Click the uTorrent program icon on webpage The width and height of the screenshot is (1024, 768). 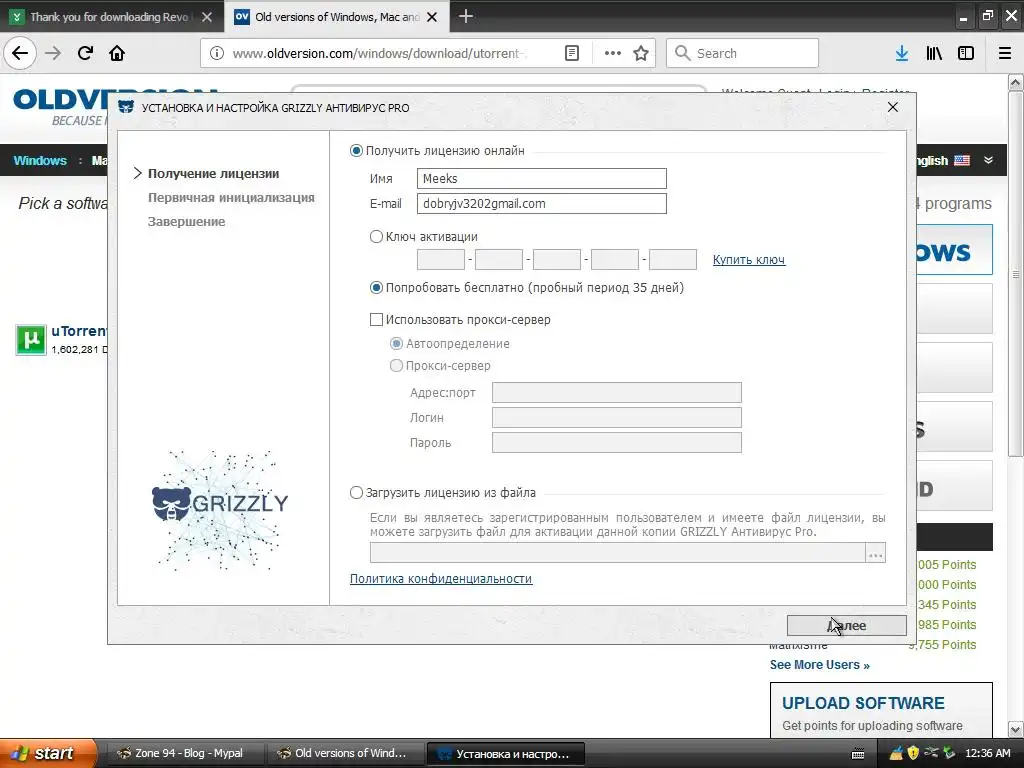point(31,340)
